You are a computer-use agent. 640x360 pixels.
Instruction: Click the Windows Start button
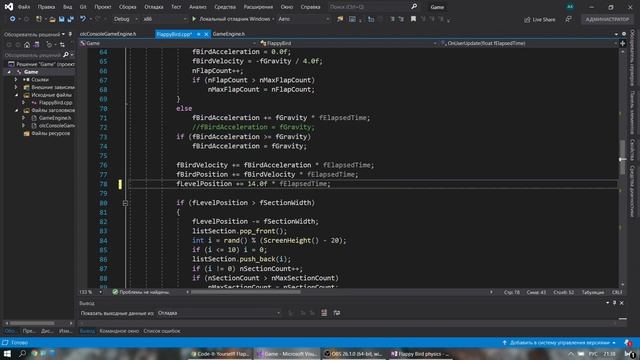click(x=7, y=354)
